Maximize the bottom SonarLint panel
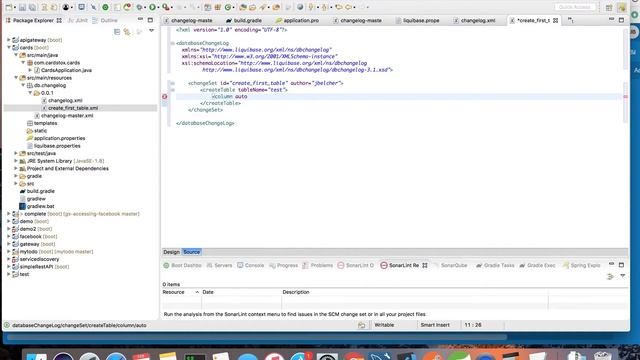 pos(621,265)
